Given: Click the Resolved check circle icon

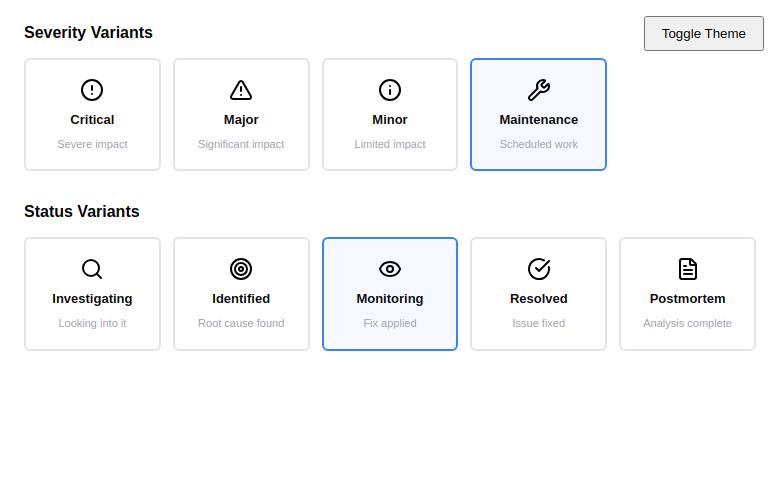Looking at the screenshot, I should (538, 269).
